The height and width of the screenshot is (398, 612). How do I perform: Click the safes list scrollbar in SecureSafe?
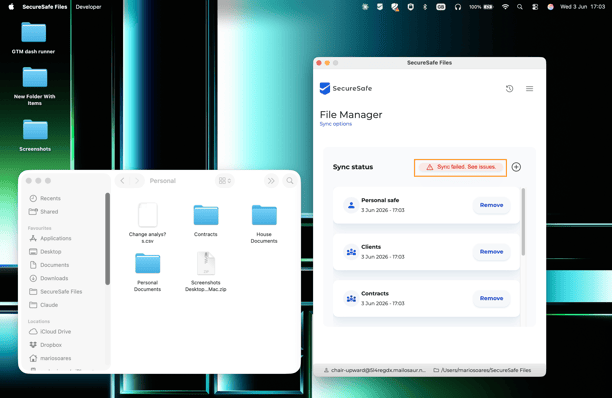523,222
